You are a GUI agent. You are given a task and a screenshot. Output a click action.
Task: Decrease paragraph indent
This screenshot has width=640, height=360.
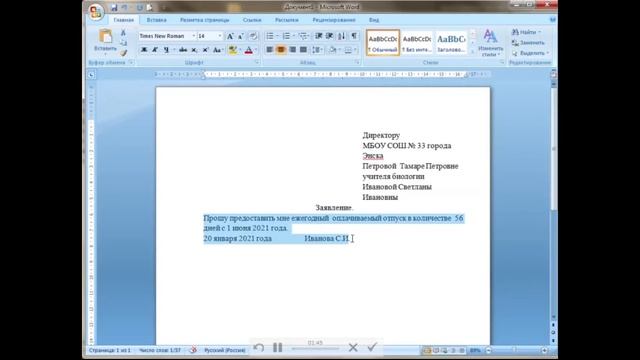coord(319,36)
